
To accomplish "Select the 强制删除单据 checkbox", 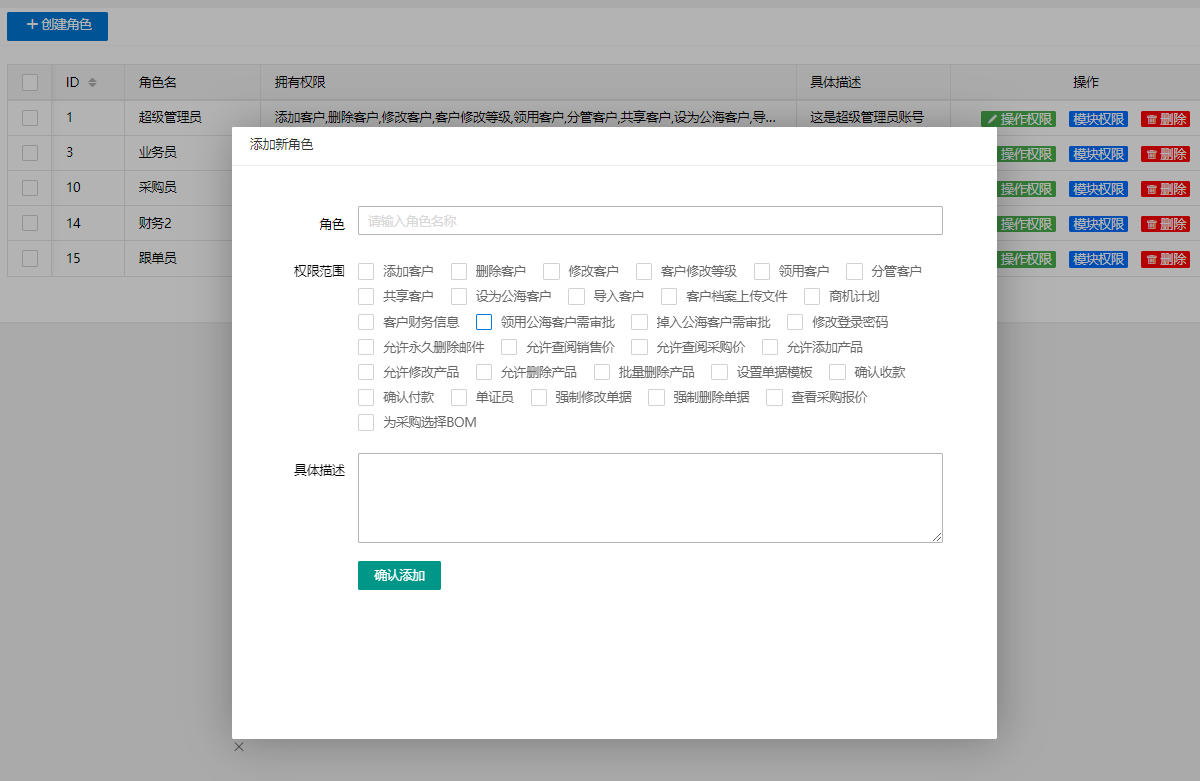I will click(656, 397).
